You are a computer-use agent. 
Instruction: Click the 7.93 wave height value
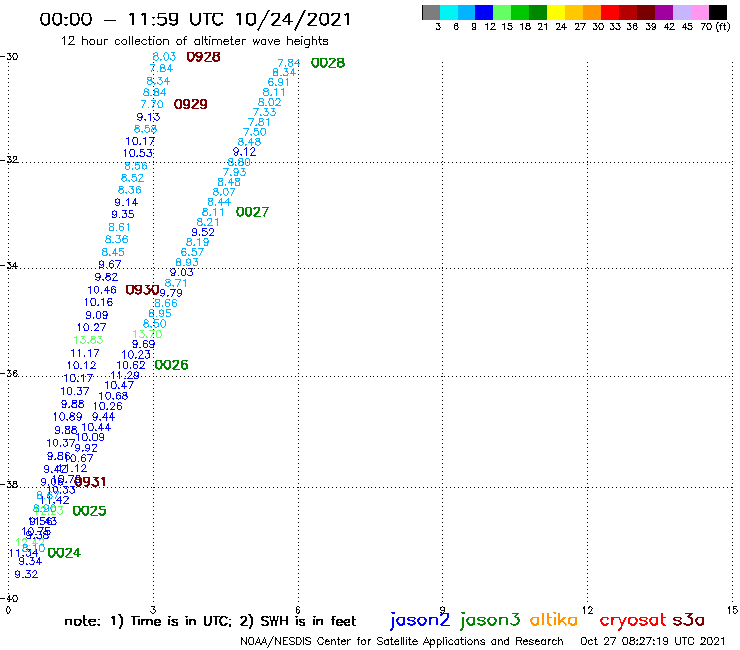click(235, 173)
